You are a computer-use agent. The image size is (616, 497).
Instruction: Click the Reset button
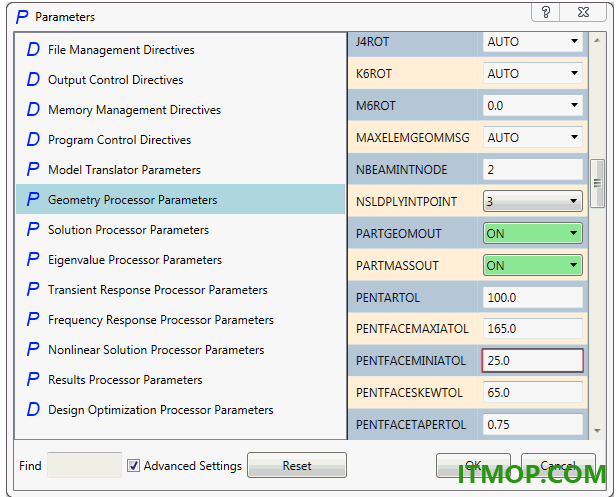click(x=297, y=466)
